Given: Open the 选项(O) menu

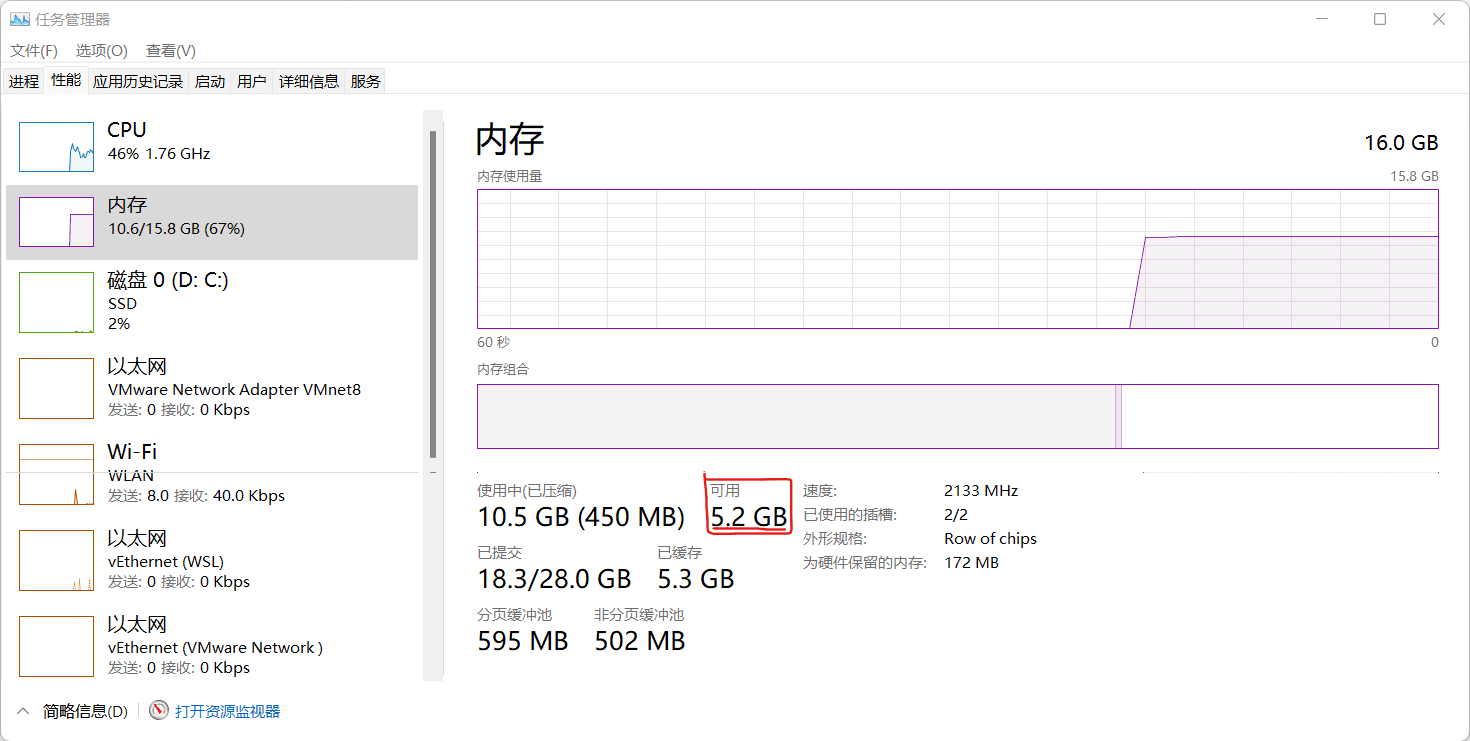Looking at the screenshot, I should 102,50.
